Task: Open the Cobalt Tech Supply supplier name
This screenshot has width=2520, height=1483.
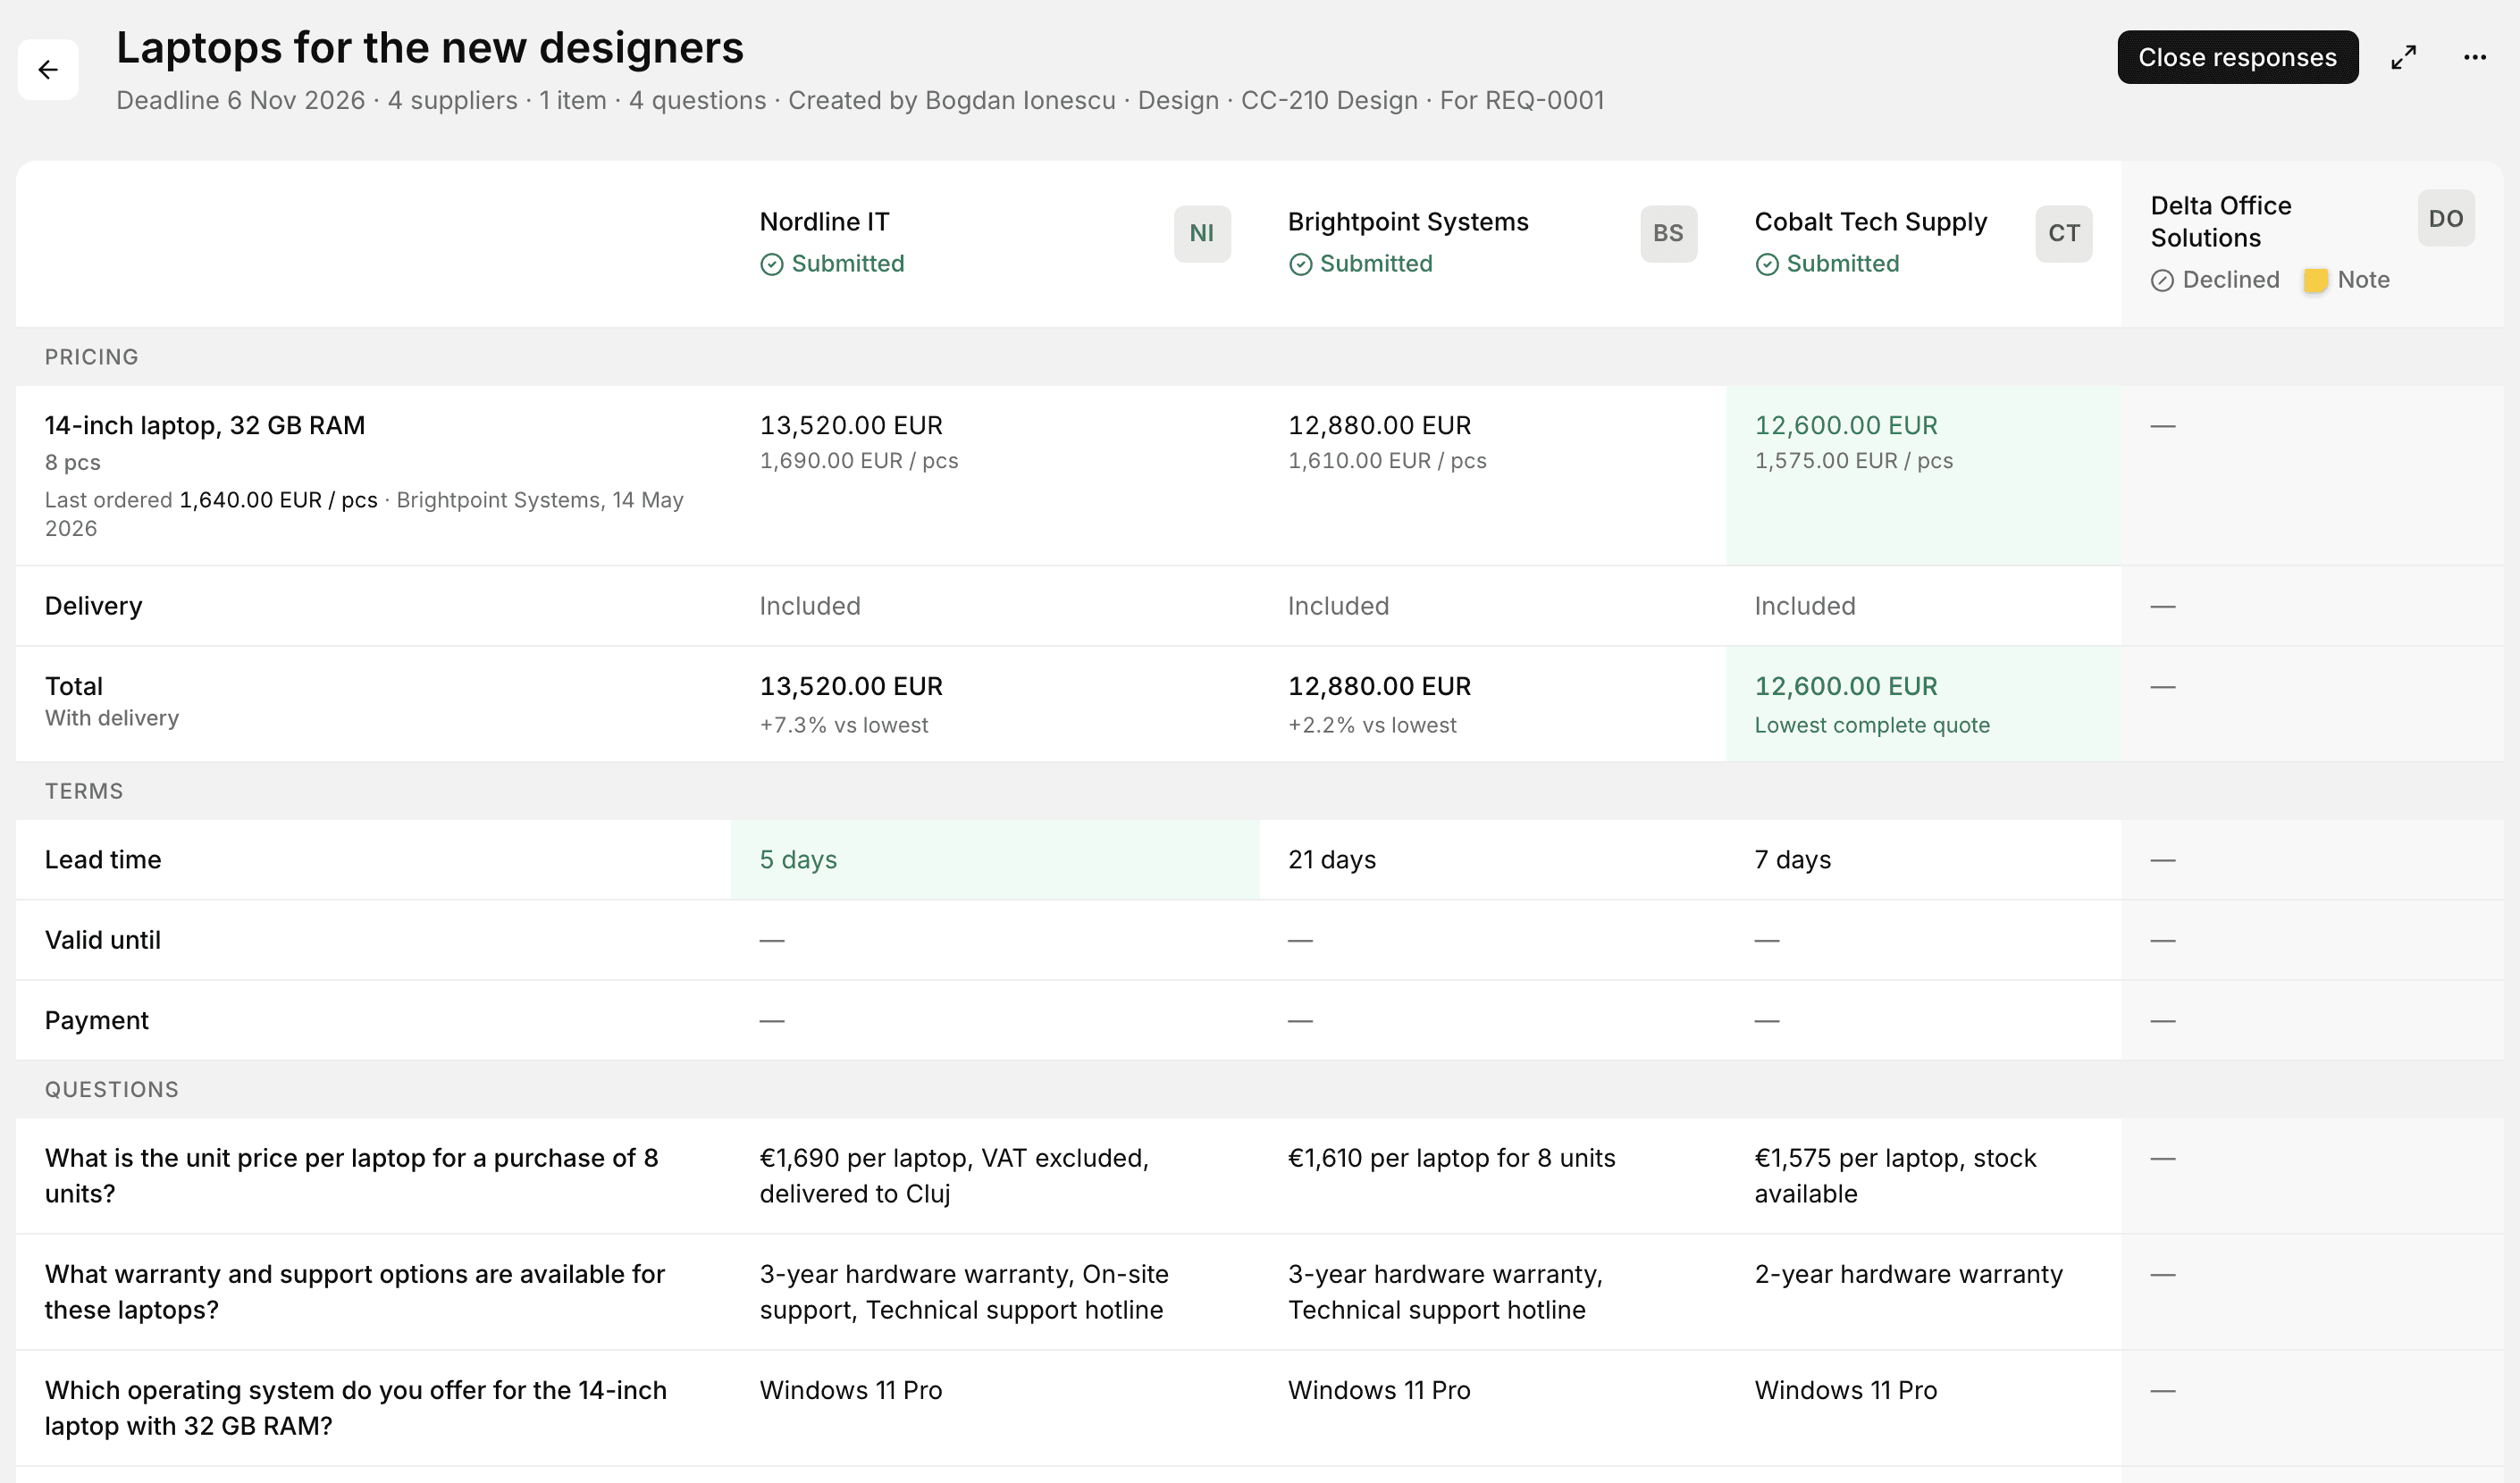Action: pos(1870,222)
